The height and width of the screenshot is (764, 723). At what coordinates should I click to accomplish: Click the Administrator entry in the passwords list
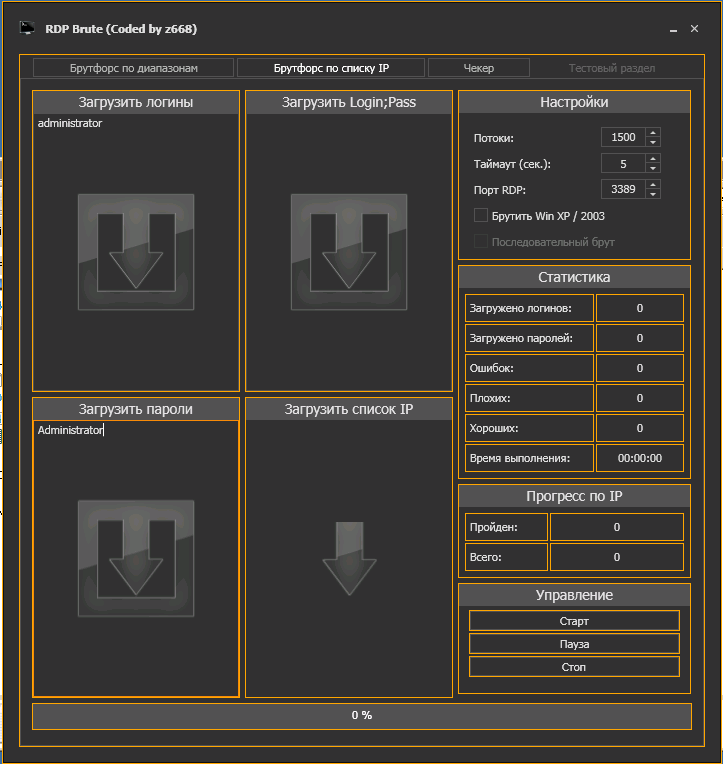70,430
